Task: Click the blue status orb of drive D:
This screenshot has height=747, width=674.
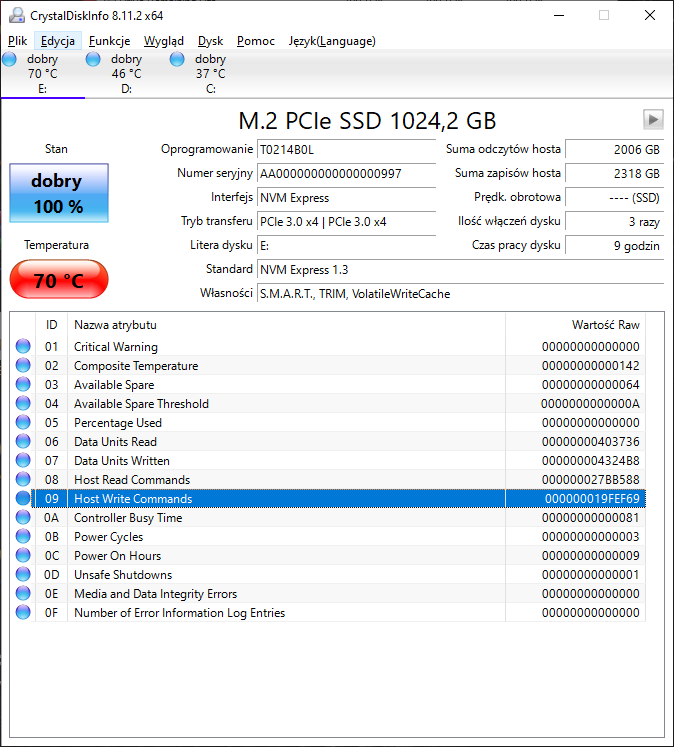Action: pos(93,60)
